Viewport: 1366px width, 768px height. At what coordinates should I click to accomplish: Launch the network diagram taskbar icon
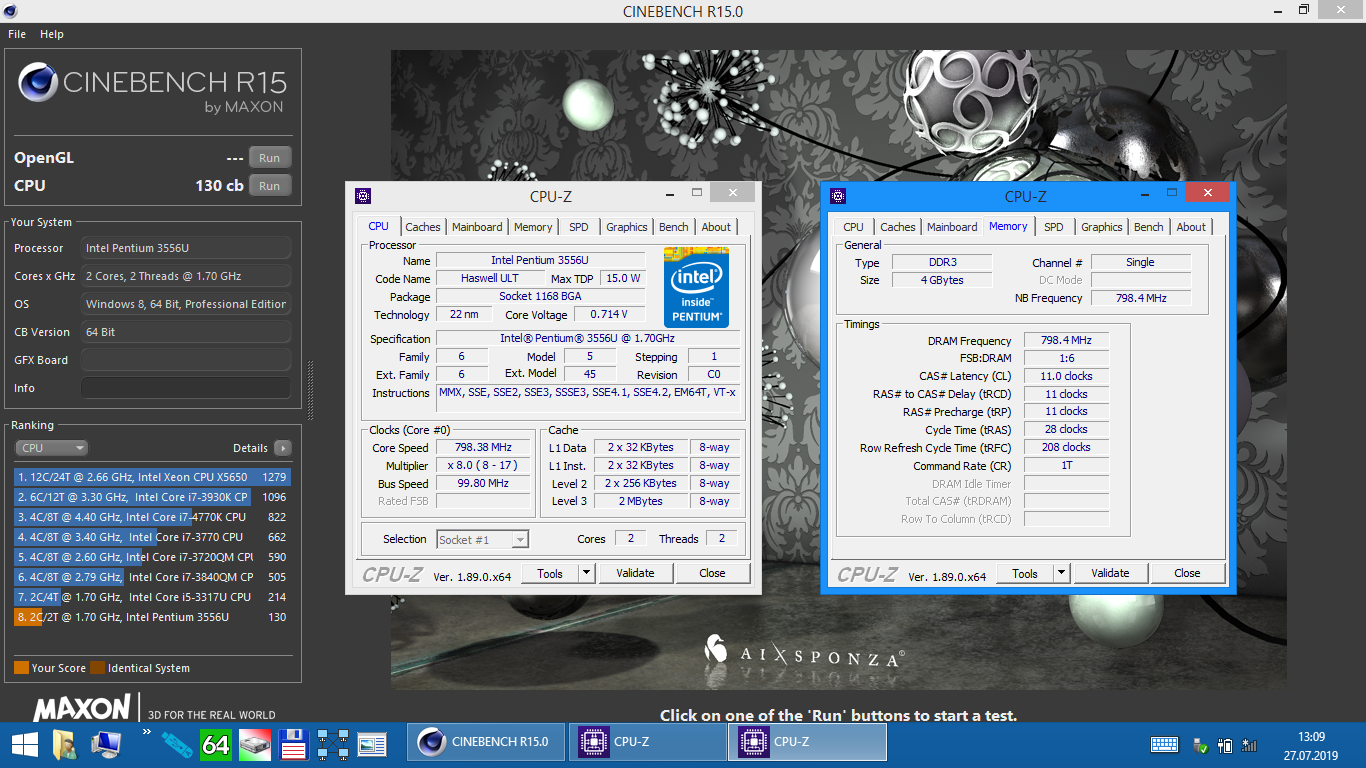(x=332, y=744)
